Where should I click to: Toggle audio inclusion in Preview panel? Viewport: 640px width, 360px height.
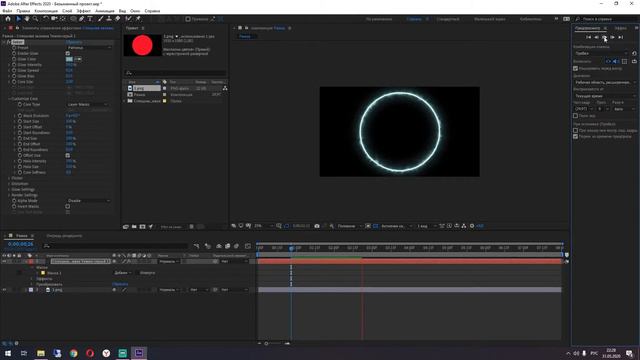(x=616, y=61)
